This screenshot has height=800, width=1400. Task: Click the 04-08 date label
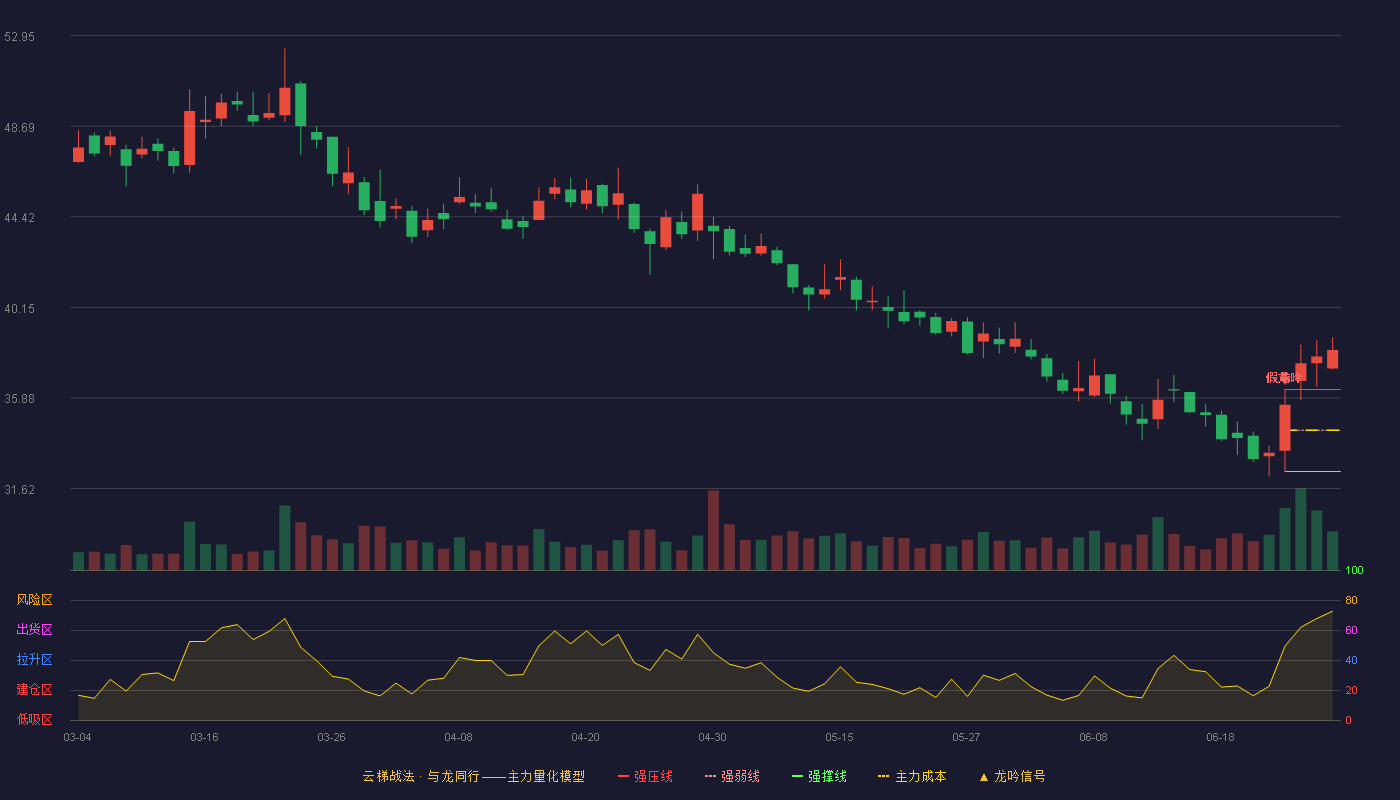point(458,737)
